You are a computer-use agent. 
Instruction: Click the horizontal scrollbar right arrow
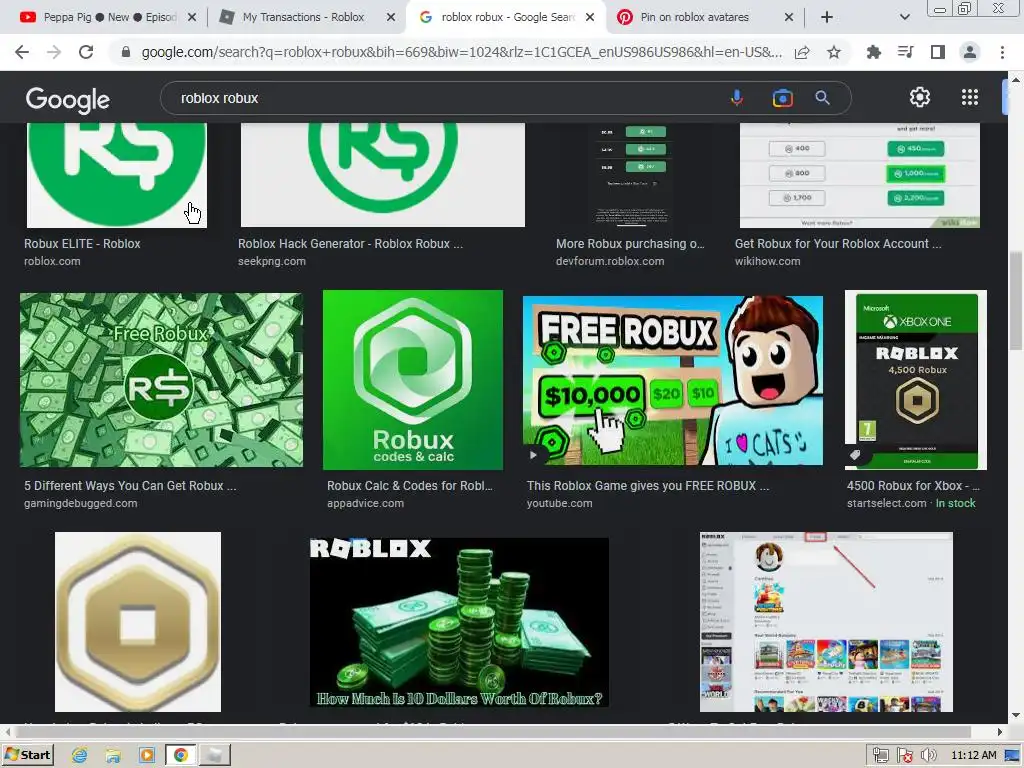coord(1000,732)
